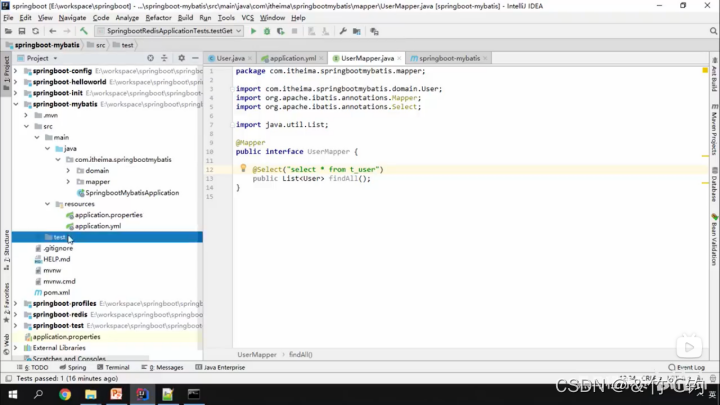Toggle the Structure side panel
Image resolution: width=720 pixels, height=405 pixels.
pos(6,250)
